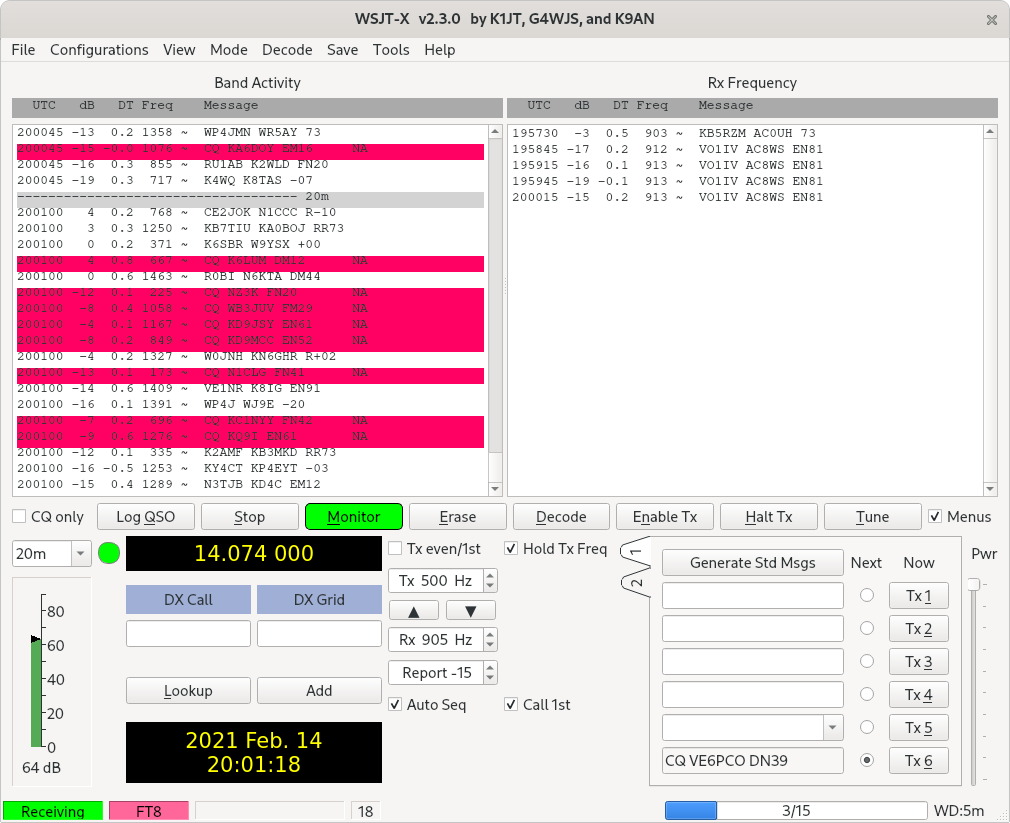Adjust the Report -15 stepper
1010x823 pixels.
(x=490, y=673)
